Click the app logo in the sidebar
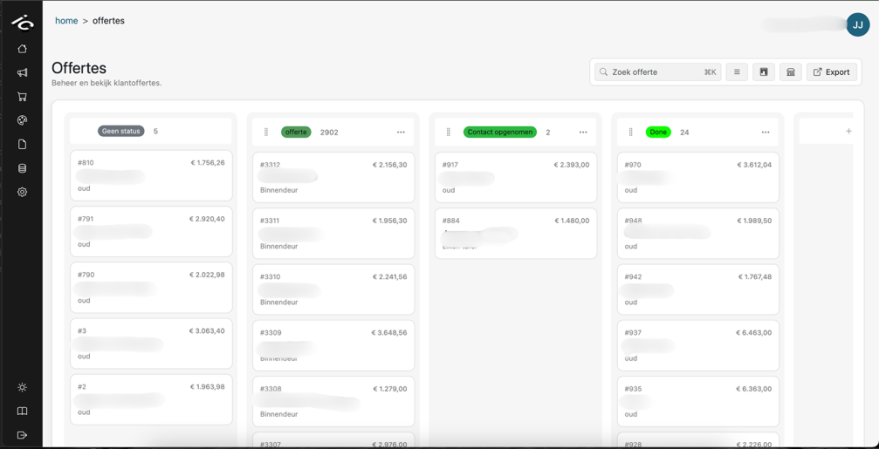The width and height of the screenshot is (879, 449). [x=22, y=22]
